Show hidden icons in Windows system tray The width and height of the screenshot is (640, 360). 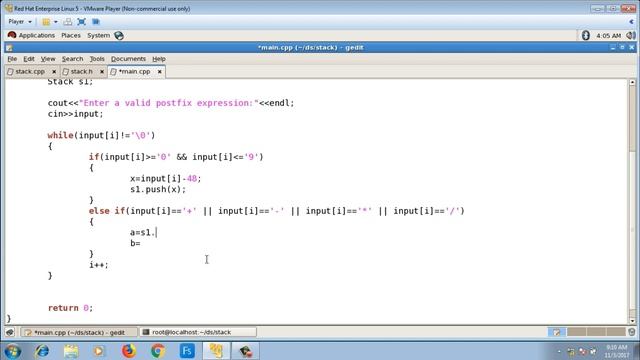point(559,351)
